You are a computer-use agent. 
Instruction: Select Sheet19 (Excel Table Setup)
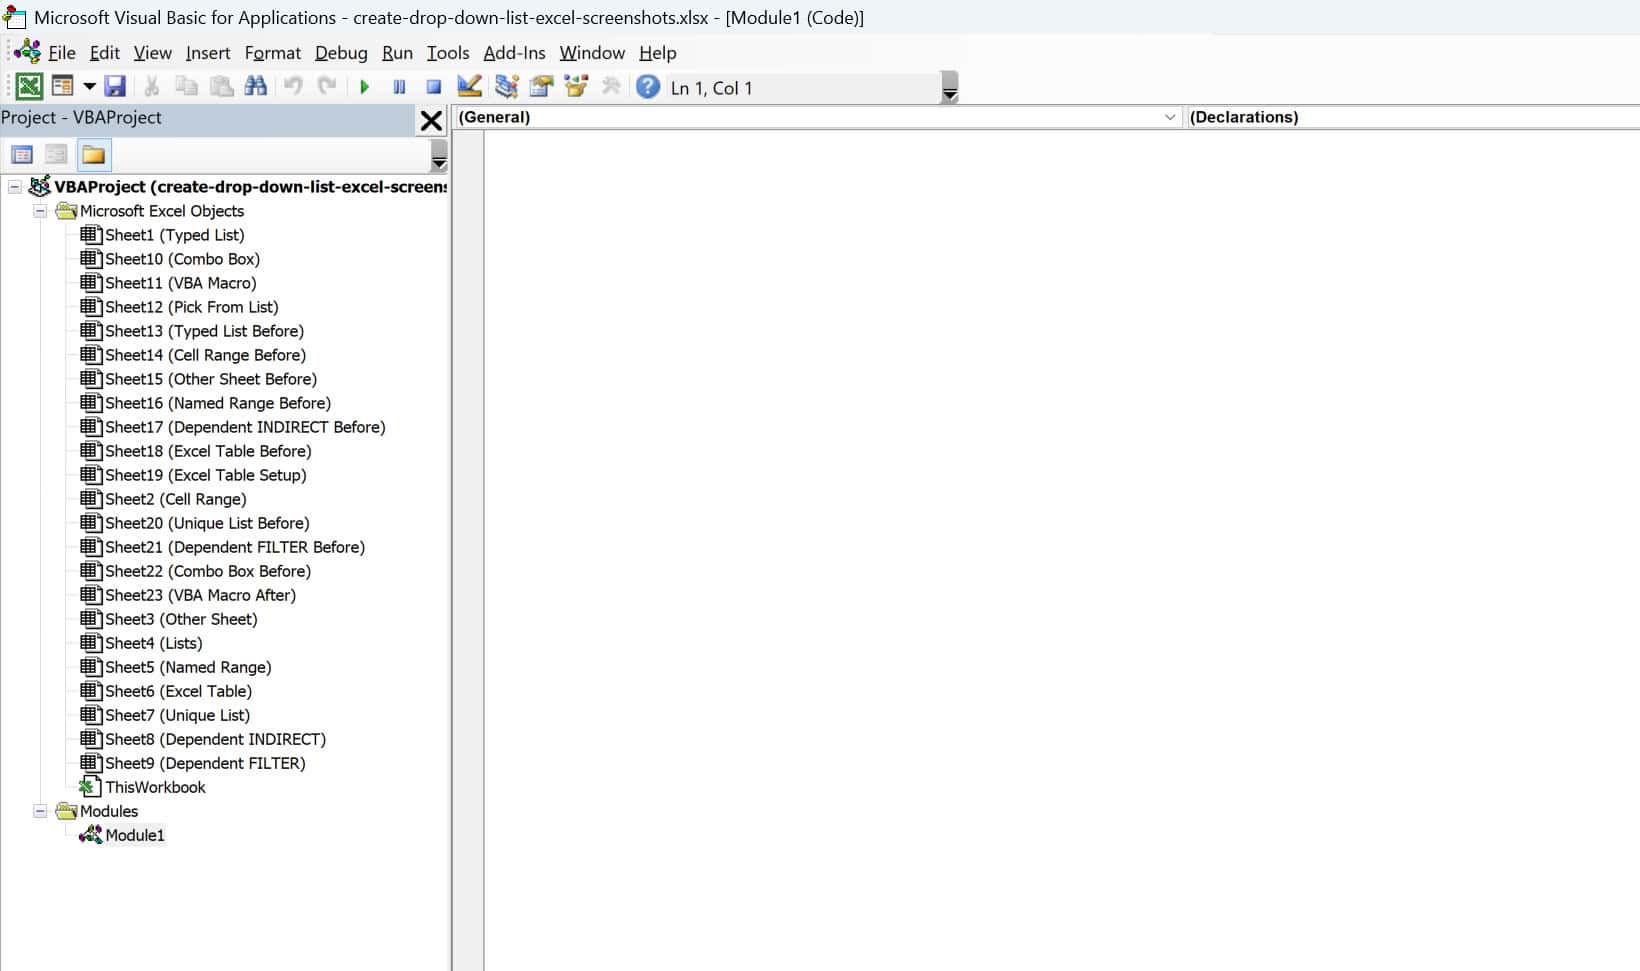194,475
